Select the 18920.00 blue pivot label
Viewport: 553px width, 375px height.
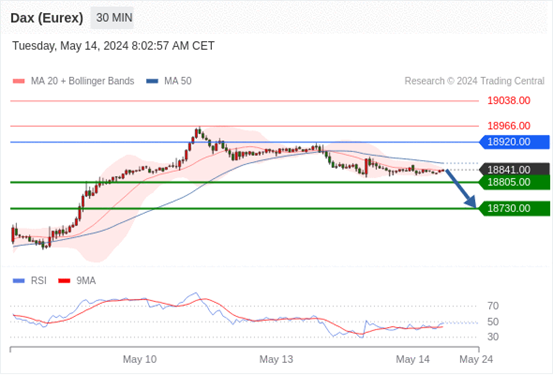[515, 142]
